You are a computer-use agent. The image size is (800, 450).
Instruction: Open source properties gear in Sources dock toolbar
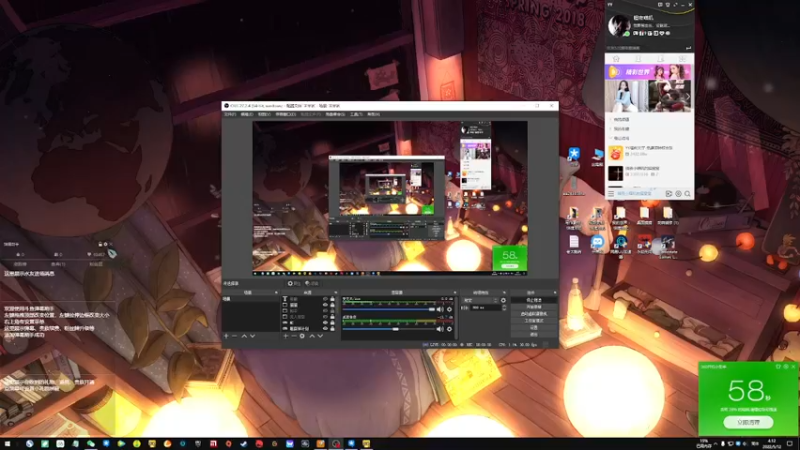(302, 336)
